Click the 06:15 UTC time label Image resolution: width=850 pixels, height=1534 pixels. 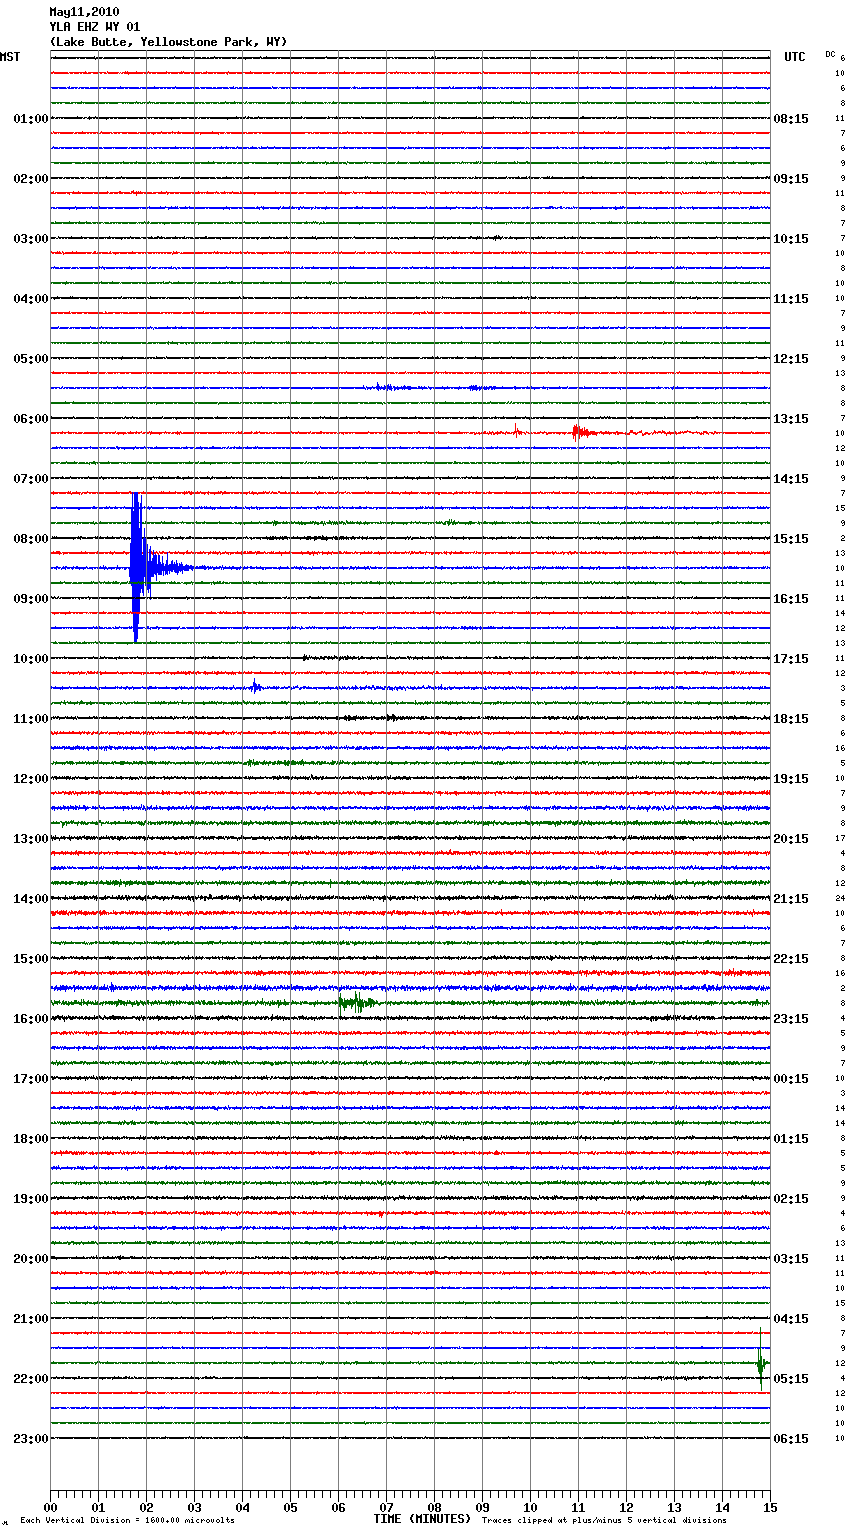point(791,1439)
